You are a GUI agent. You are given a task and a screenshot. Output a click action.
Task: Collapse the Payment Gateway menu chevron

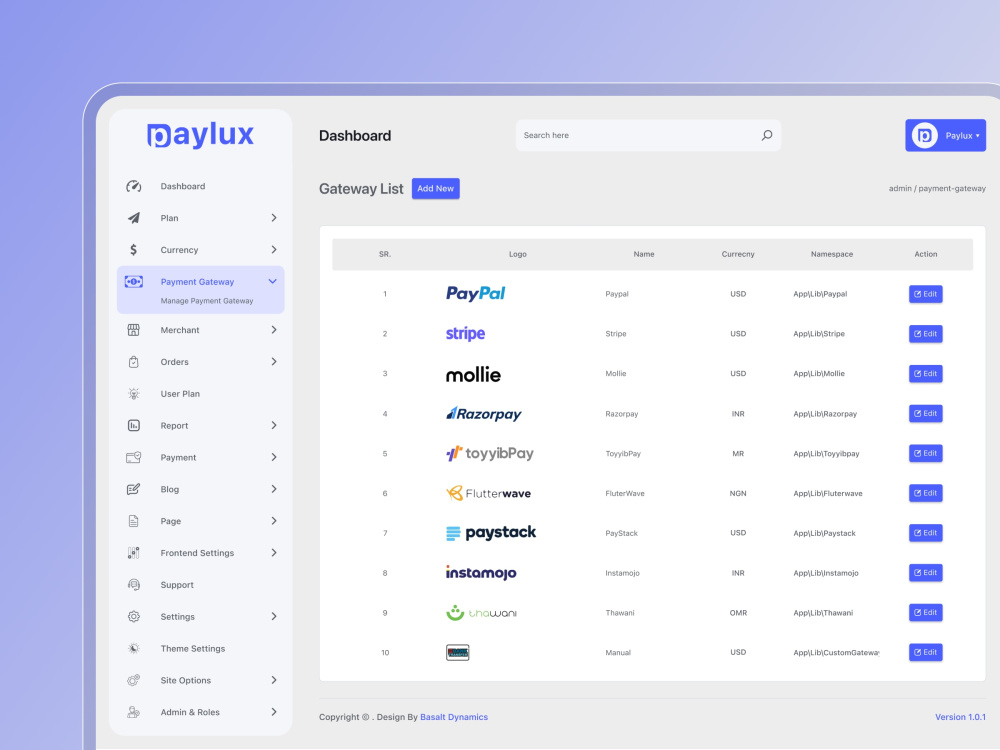272,281
